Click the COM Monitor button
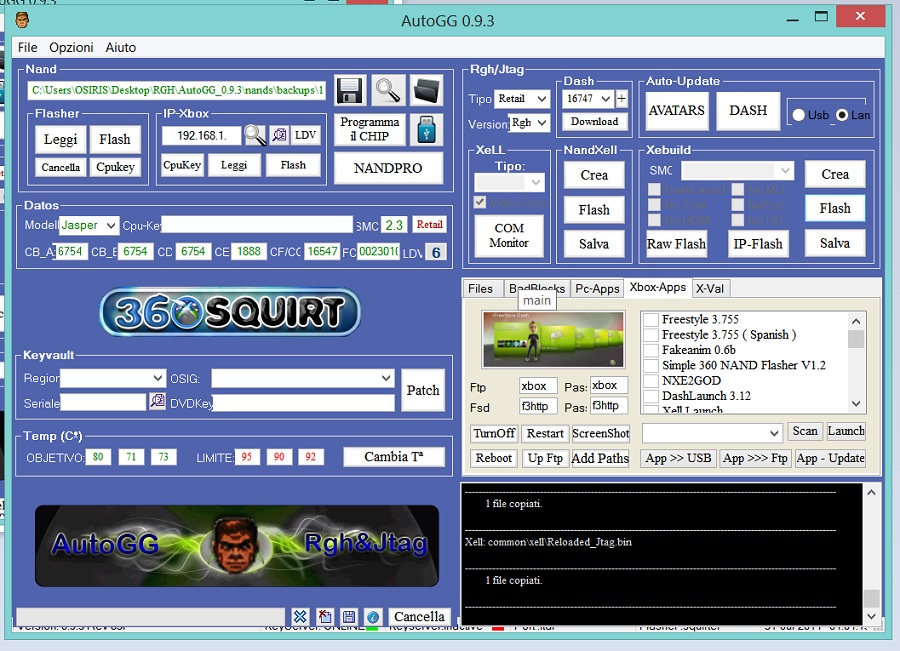 click(x=509, y=235)
